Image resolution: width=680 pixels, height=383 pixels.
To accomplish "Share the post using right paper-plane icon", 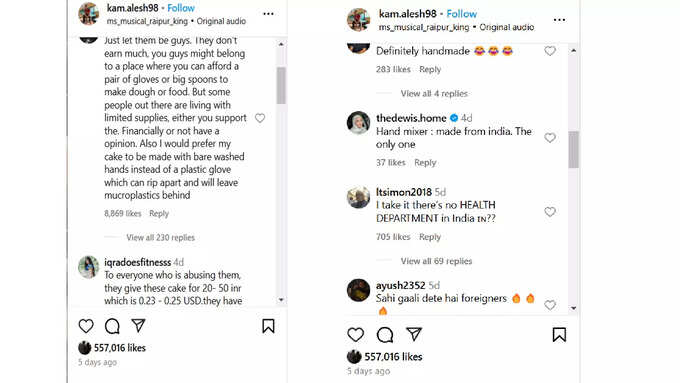I will (414, 334).
